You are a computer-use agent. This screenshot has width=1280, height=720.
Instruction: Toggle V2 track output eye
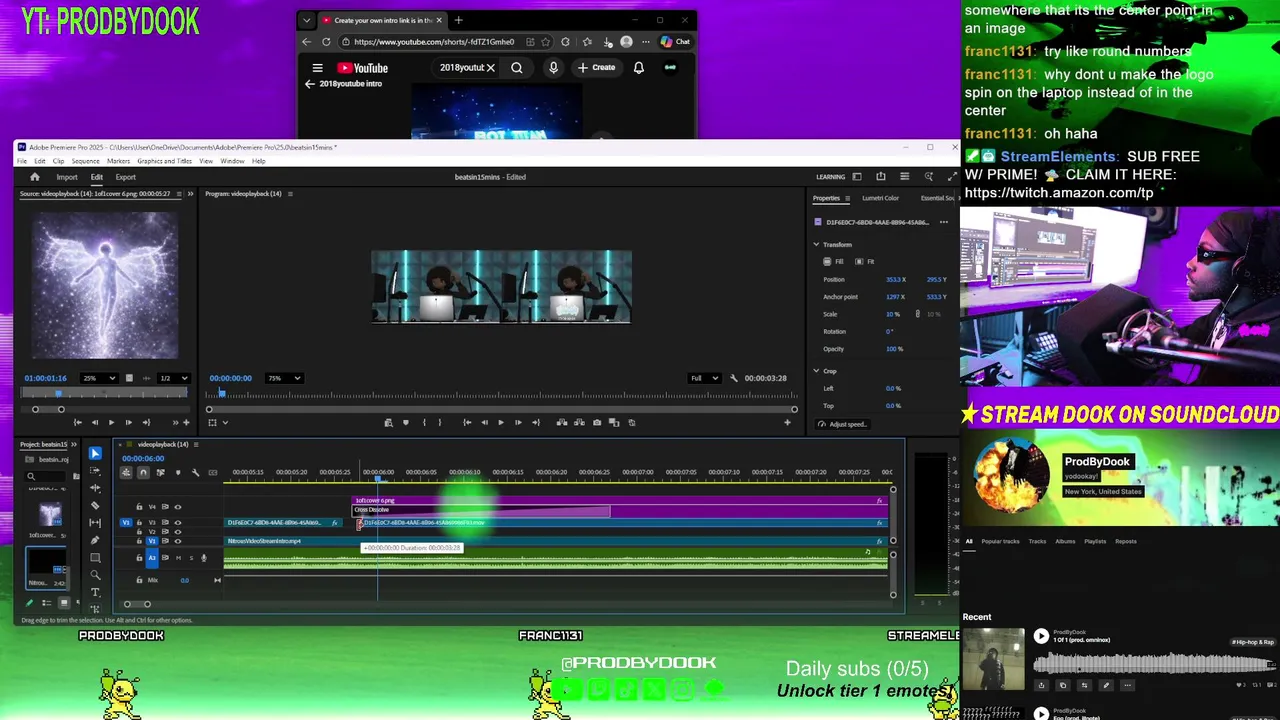point(178,532)
